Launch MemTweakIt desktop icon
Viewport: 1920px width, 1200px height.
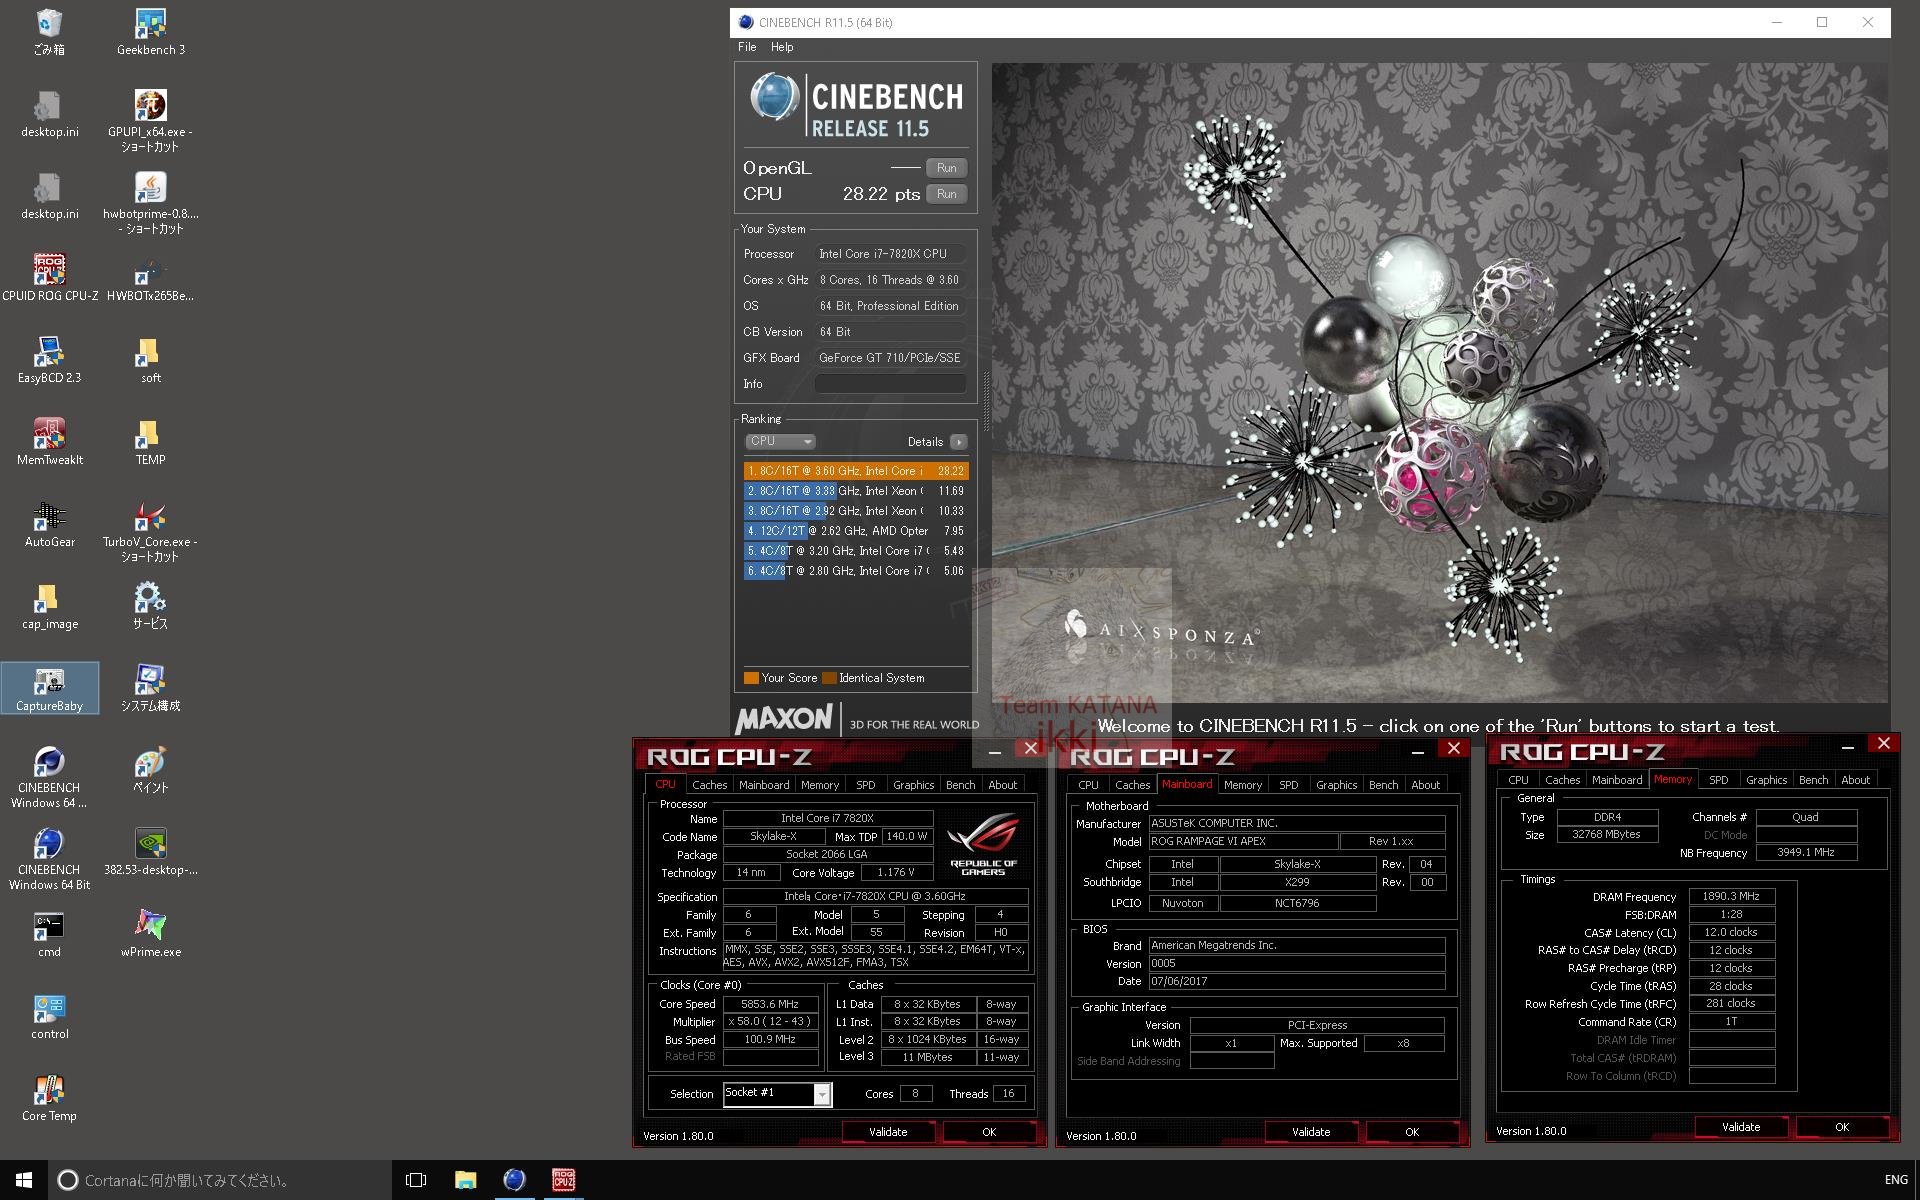pos(49,441)
